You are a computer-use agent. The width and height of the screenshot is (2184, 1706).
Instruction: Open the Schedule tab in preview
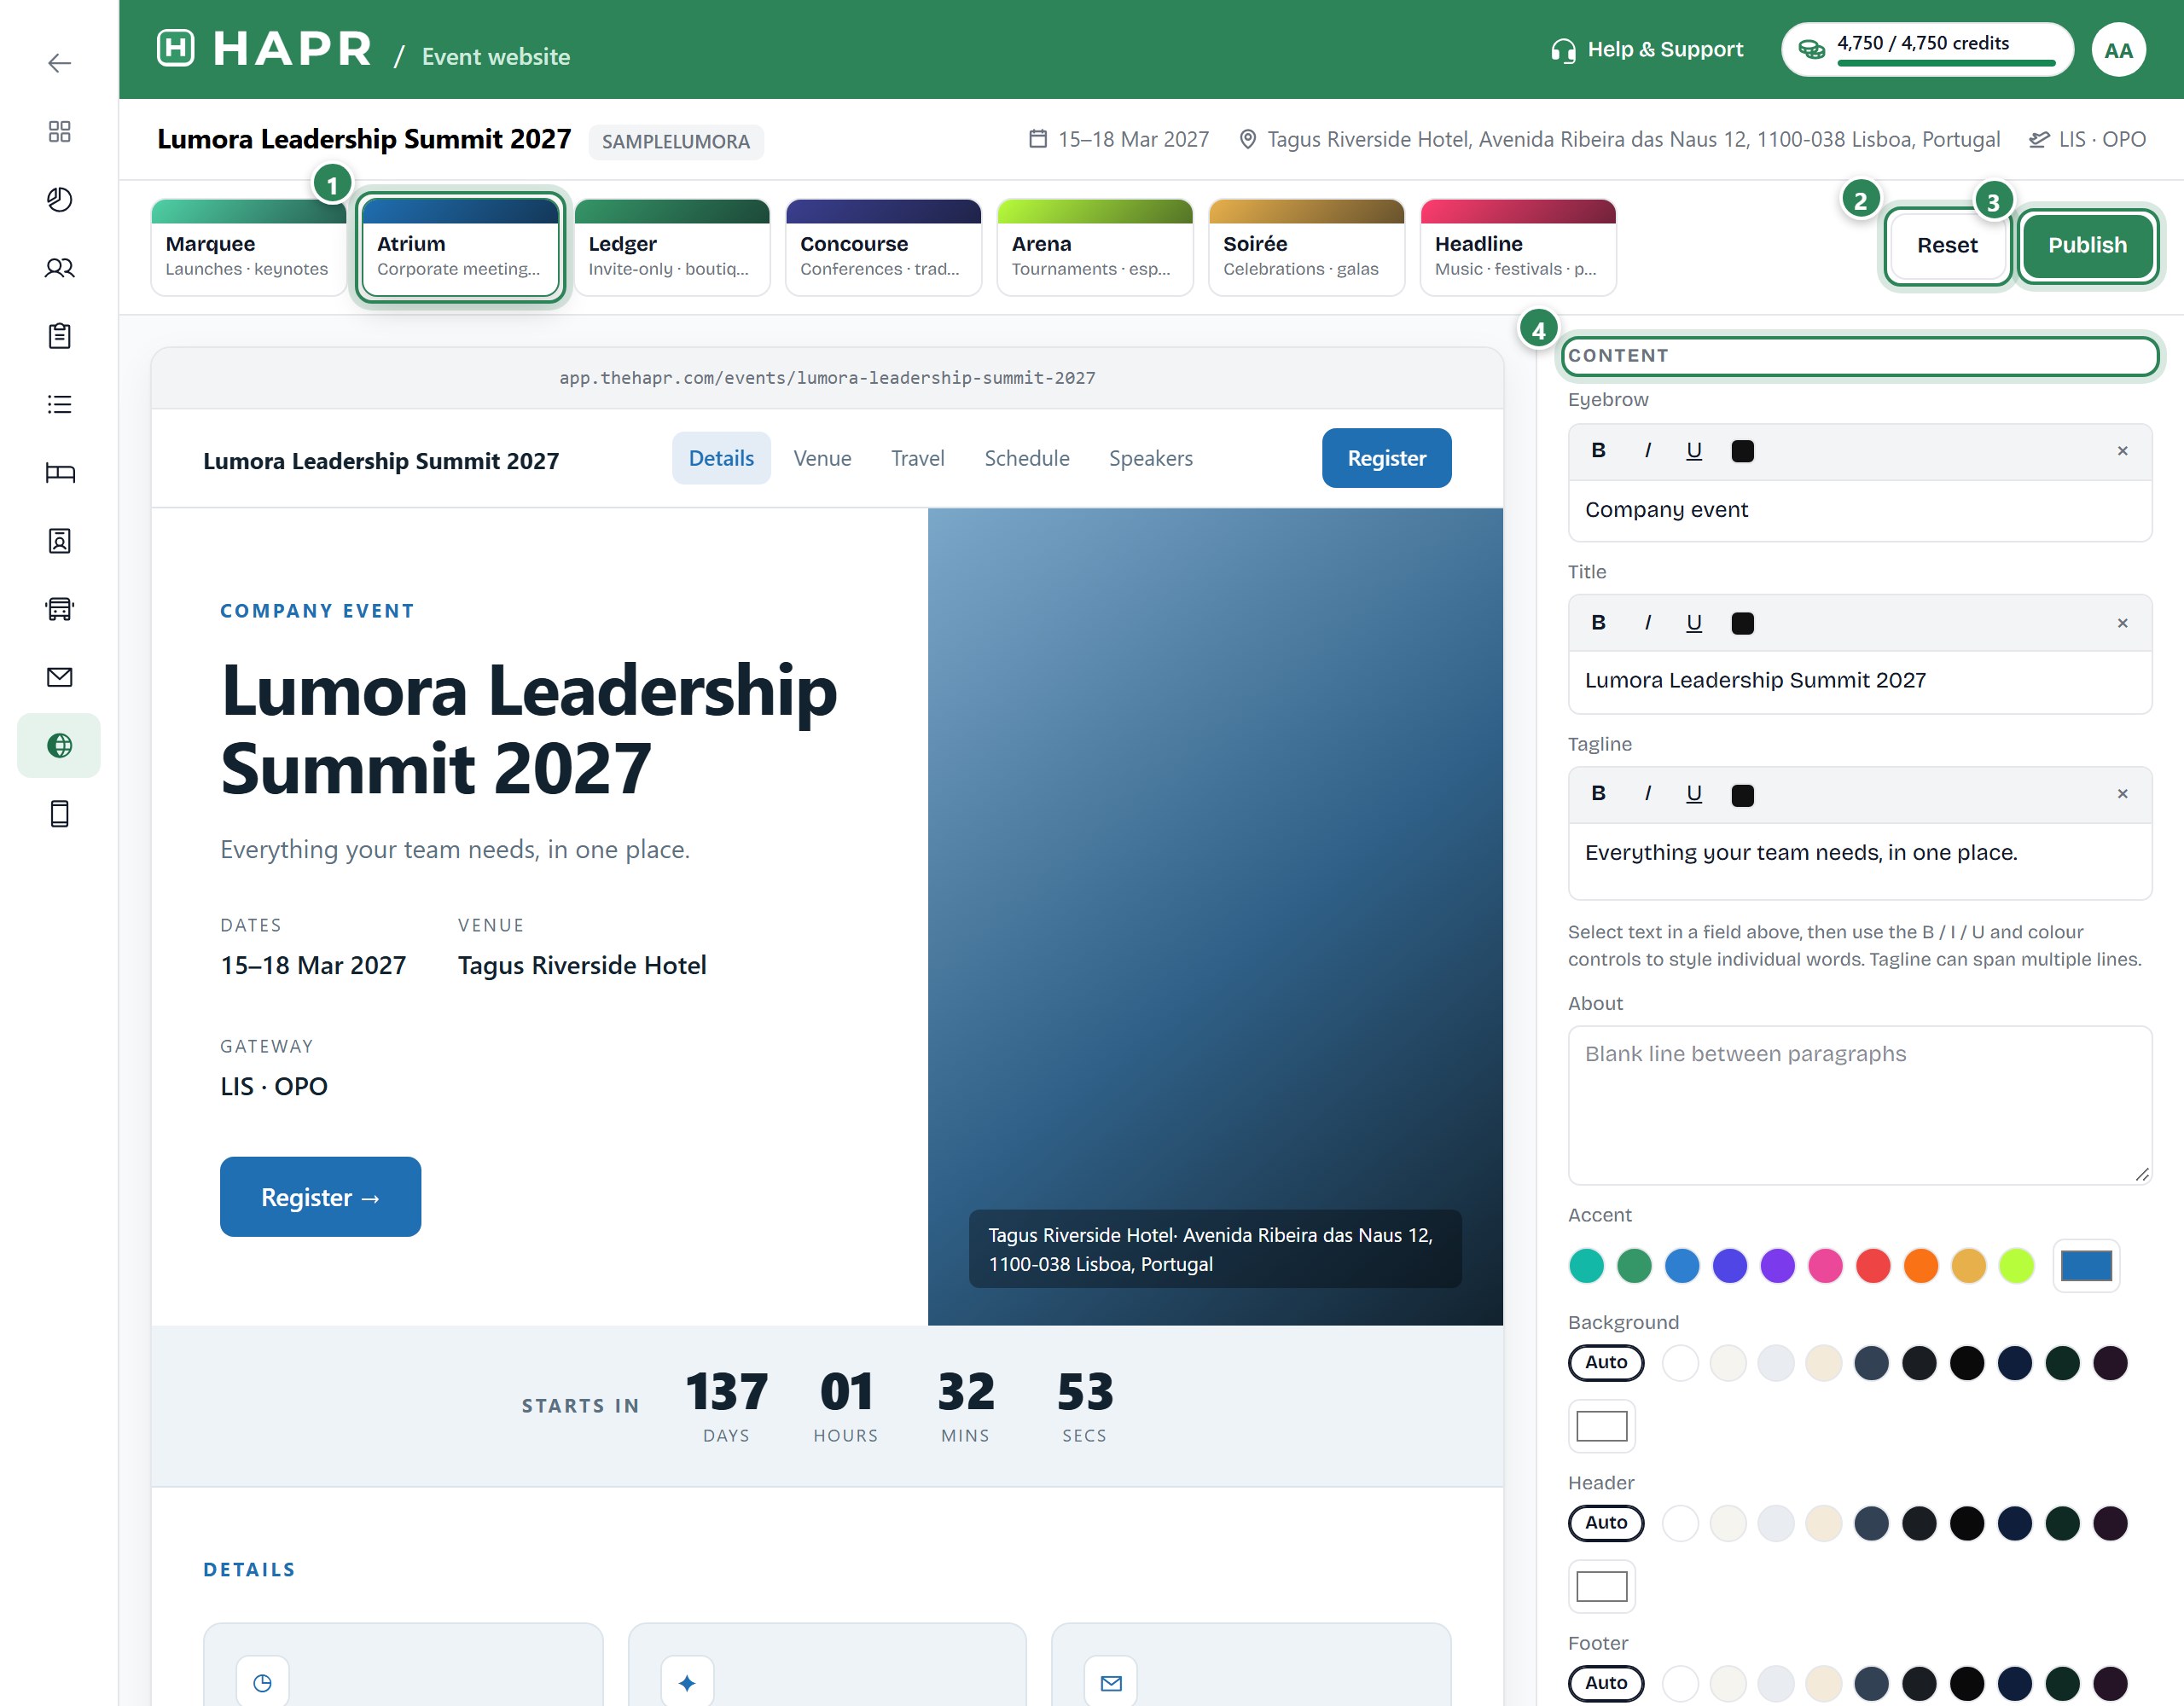click(1026, 458)
